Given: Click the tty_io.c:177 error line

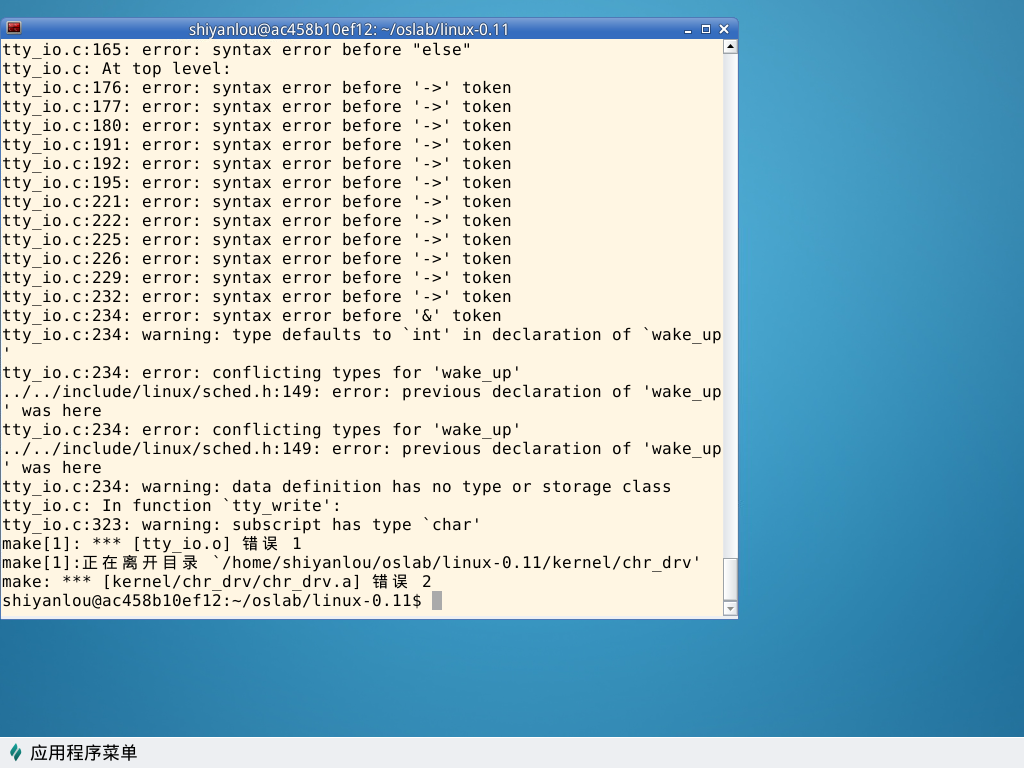Looking at the screenshot, I should (x=257, y=106).
